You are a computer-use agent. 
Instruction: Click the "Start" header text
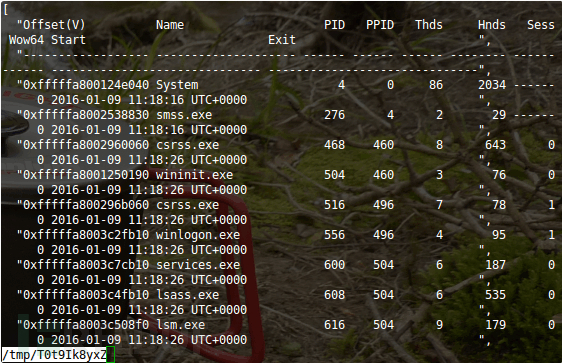click(x=68, y=40)
